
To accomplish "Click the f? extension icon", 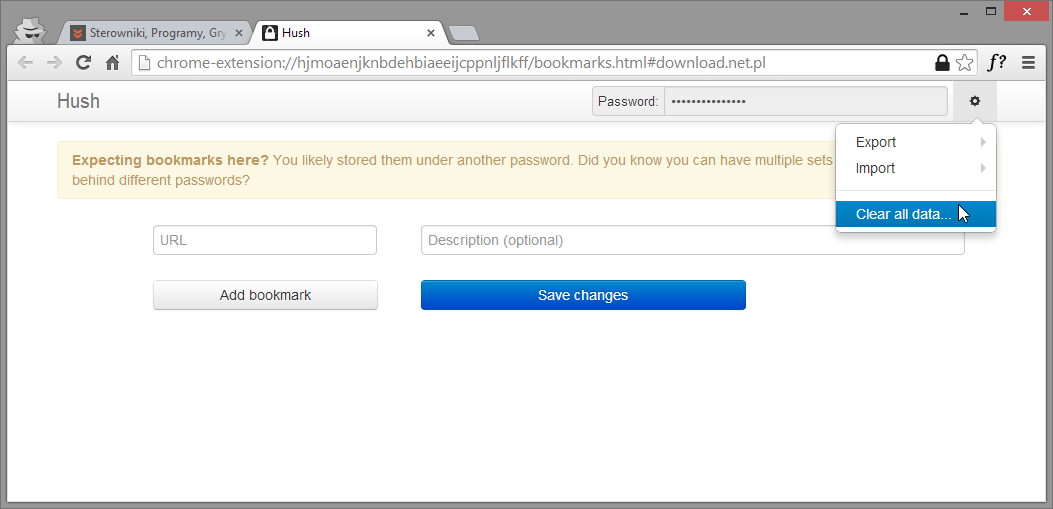I will tap(997, 63).
